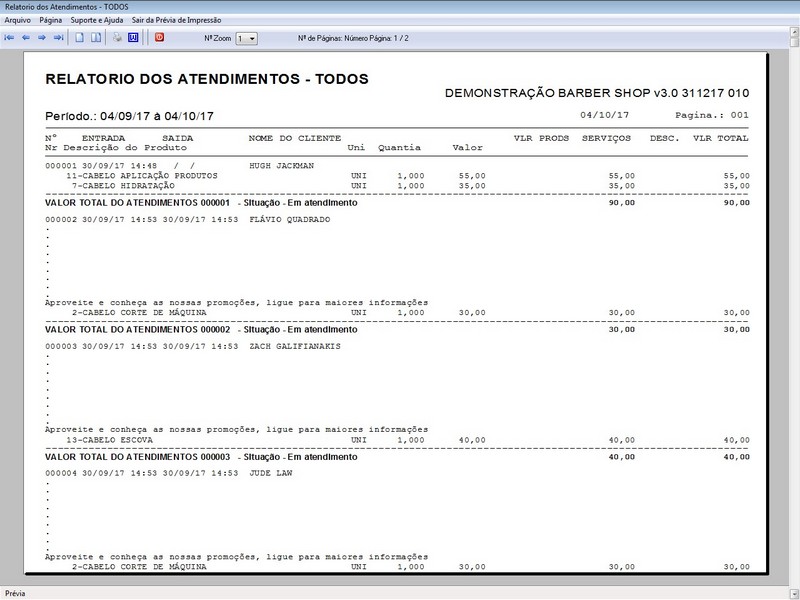Screen dimensions: 800x600
Task: Click client name JUDE LAW
Action: tap(271, 473)
